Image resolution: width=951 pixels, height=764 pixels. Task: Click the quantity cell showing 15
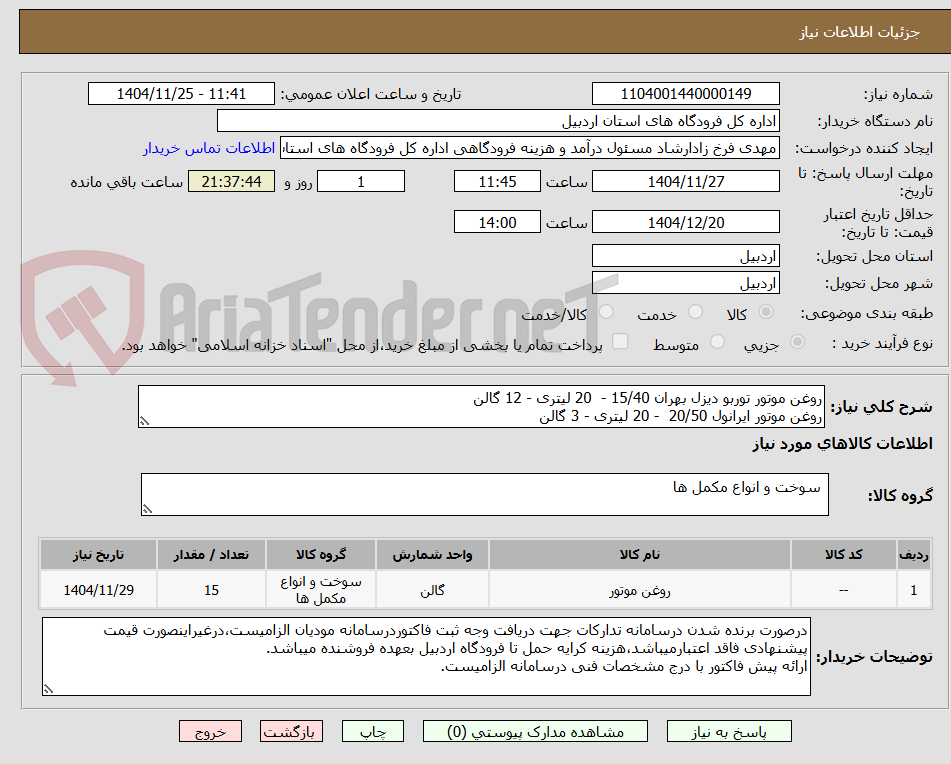click(211, 590)
